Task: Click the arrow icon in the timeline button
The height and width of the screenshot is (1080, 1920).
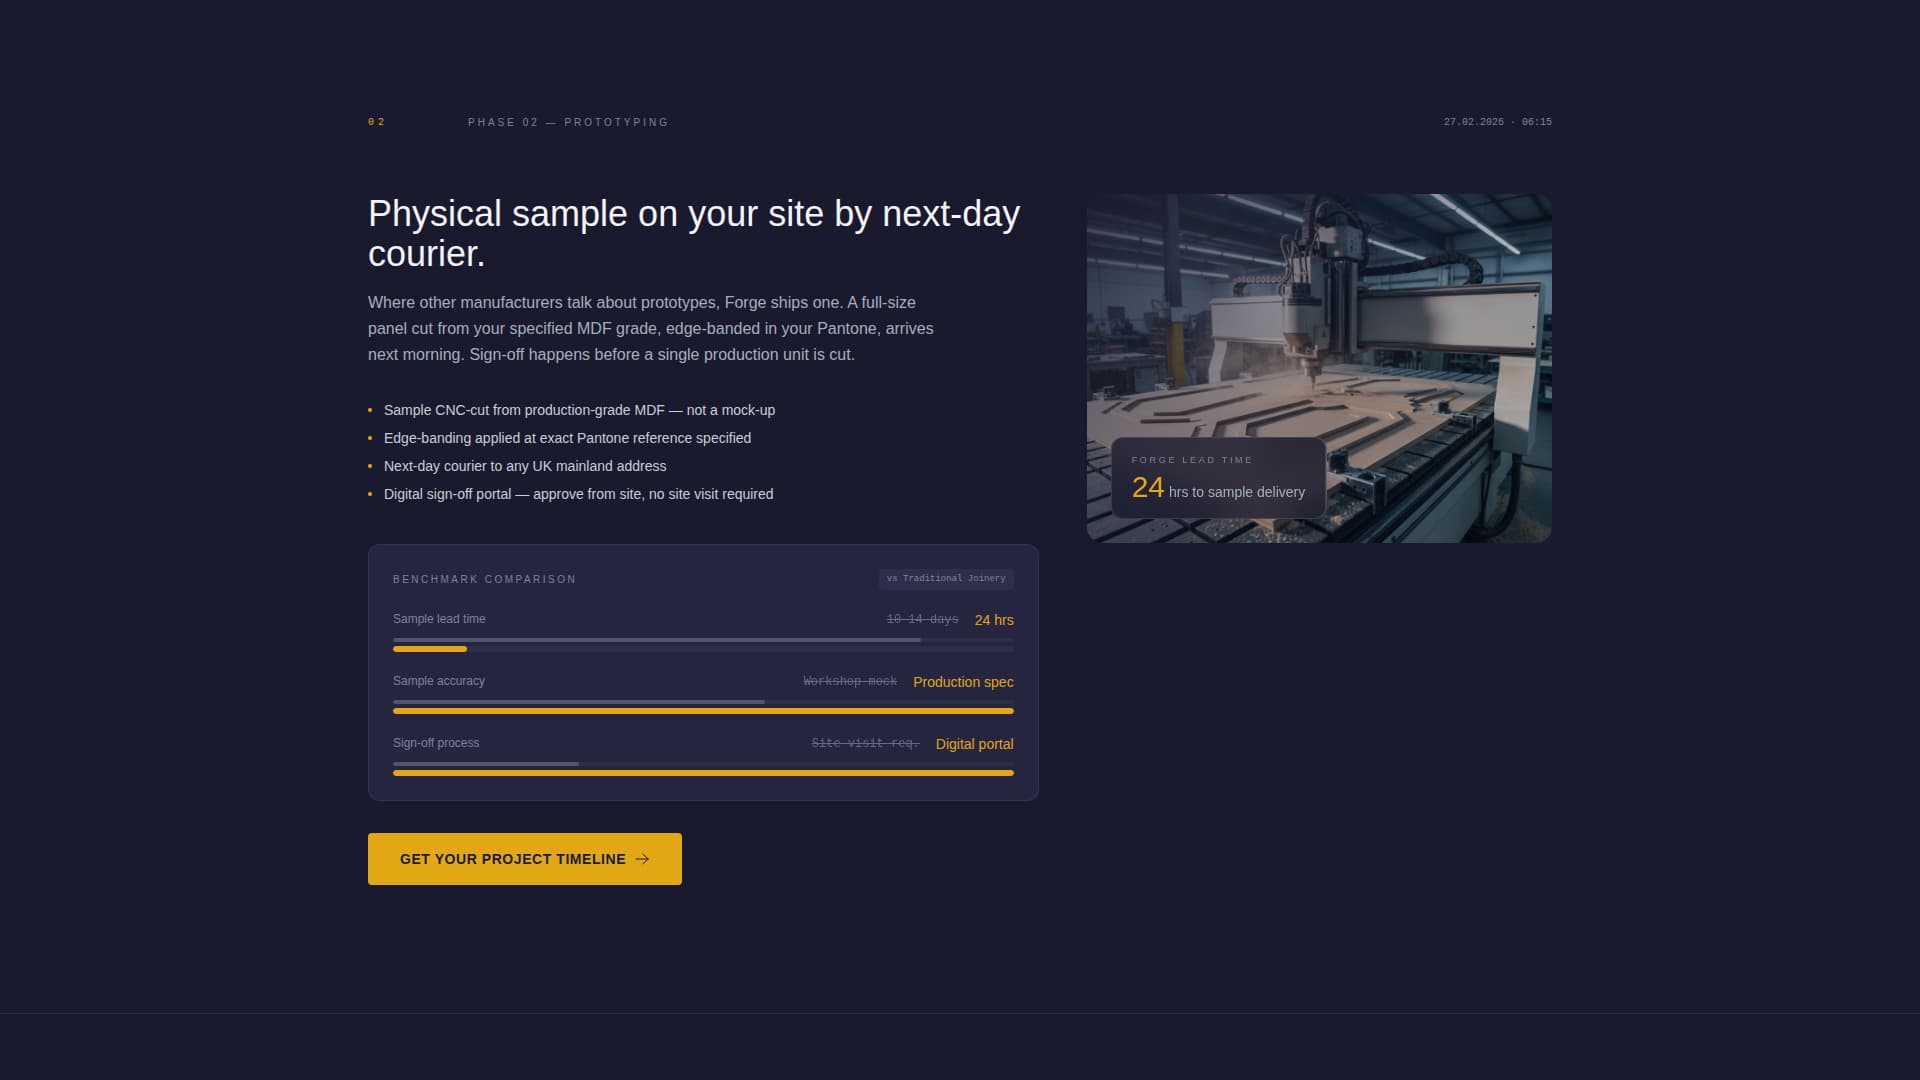Action: (x=643, y=858)
